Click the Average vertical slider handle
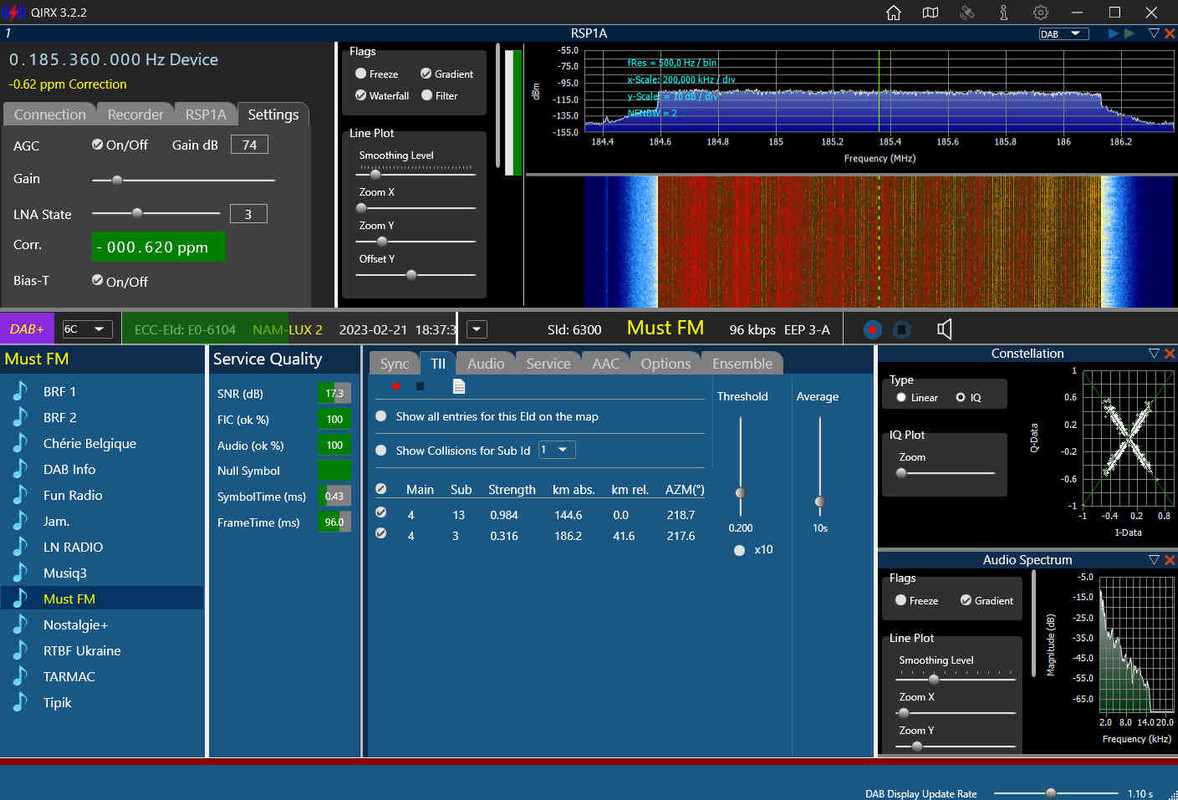 [x=820, y=502]
